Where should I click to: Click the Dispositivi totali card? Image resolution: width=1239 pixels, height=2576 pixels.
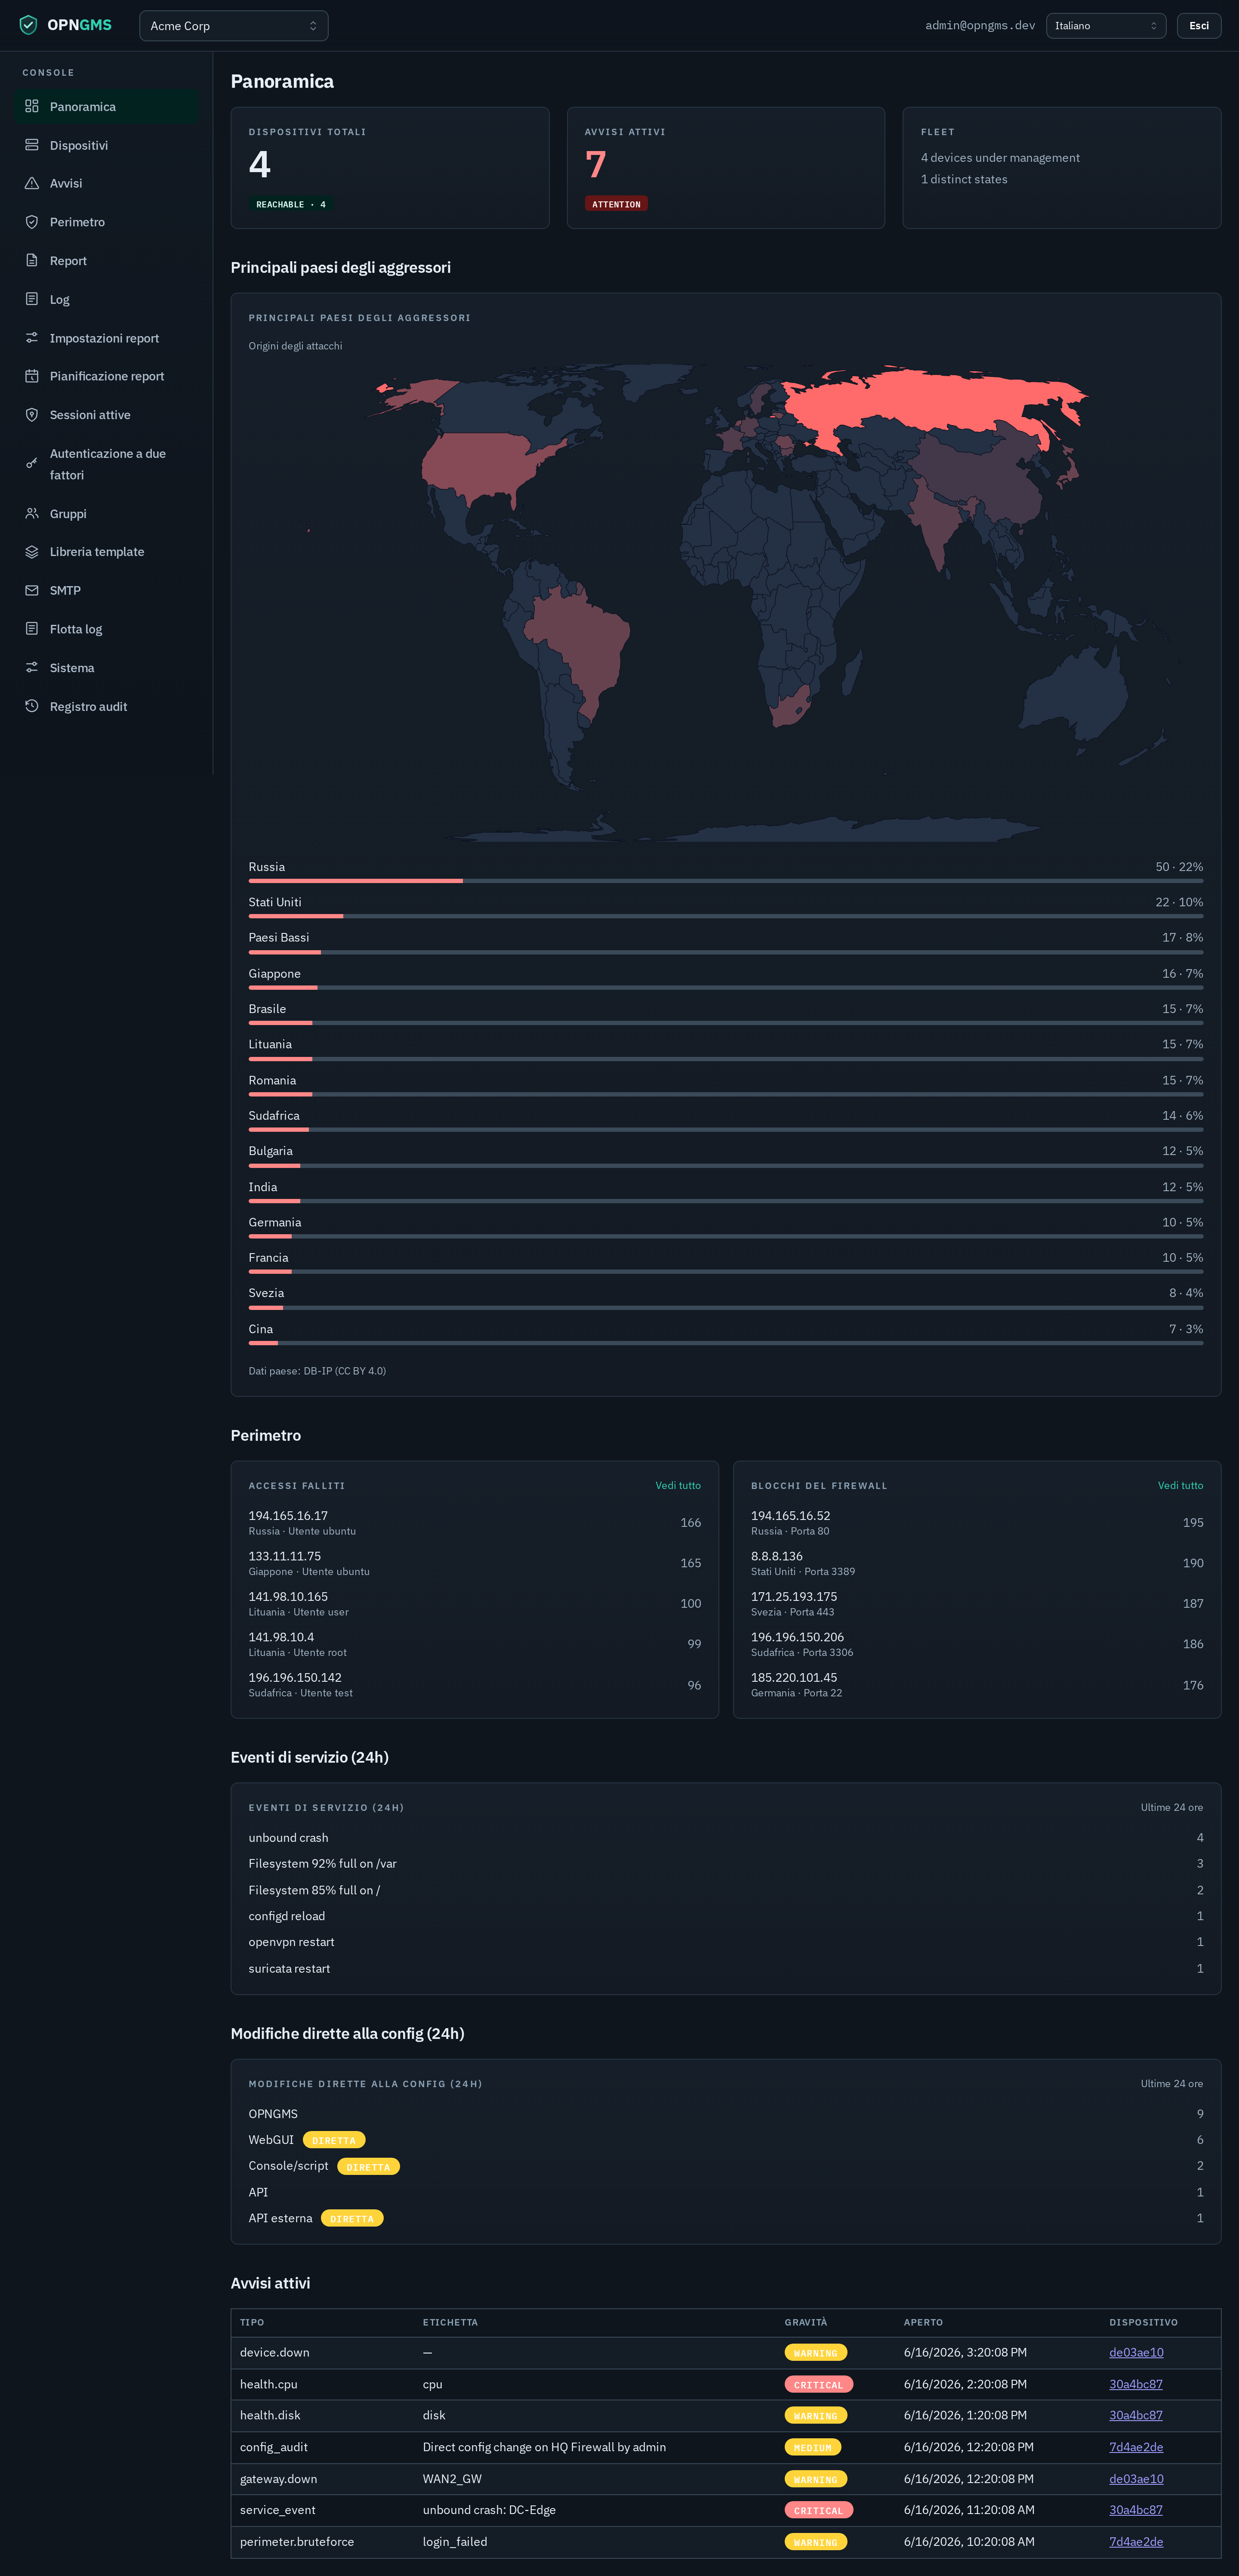390,168
